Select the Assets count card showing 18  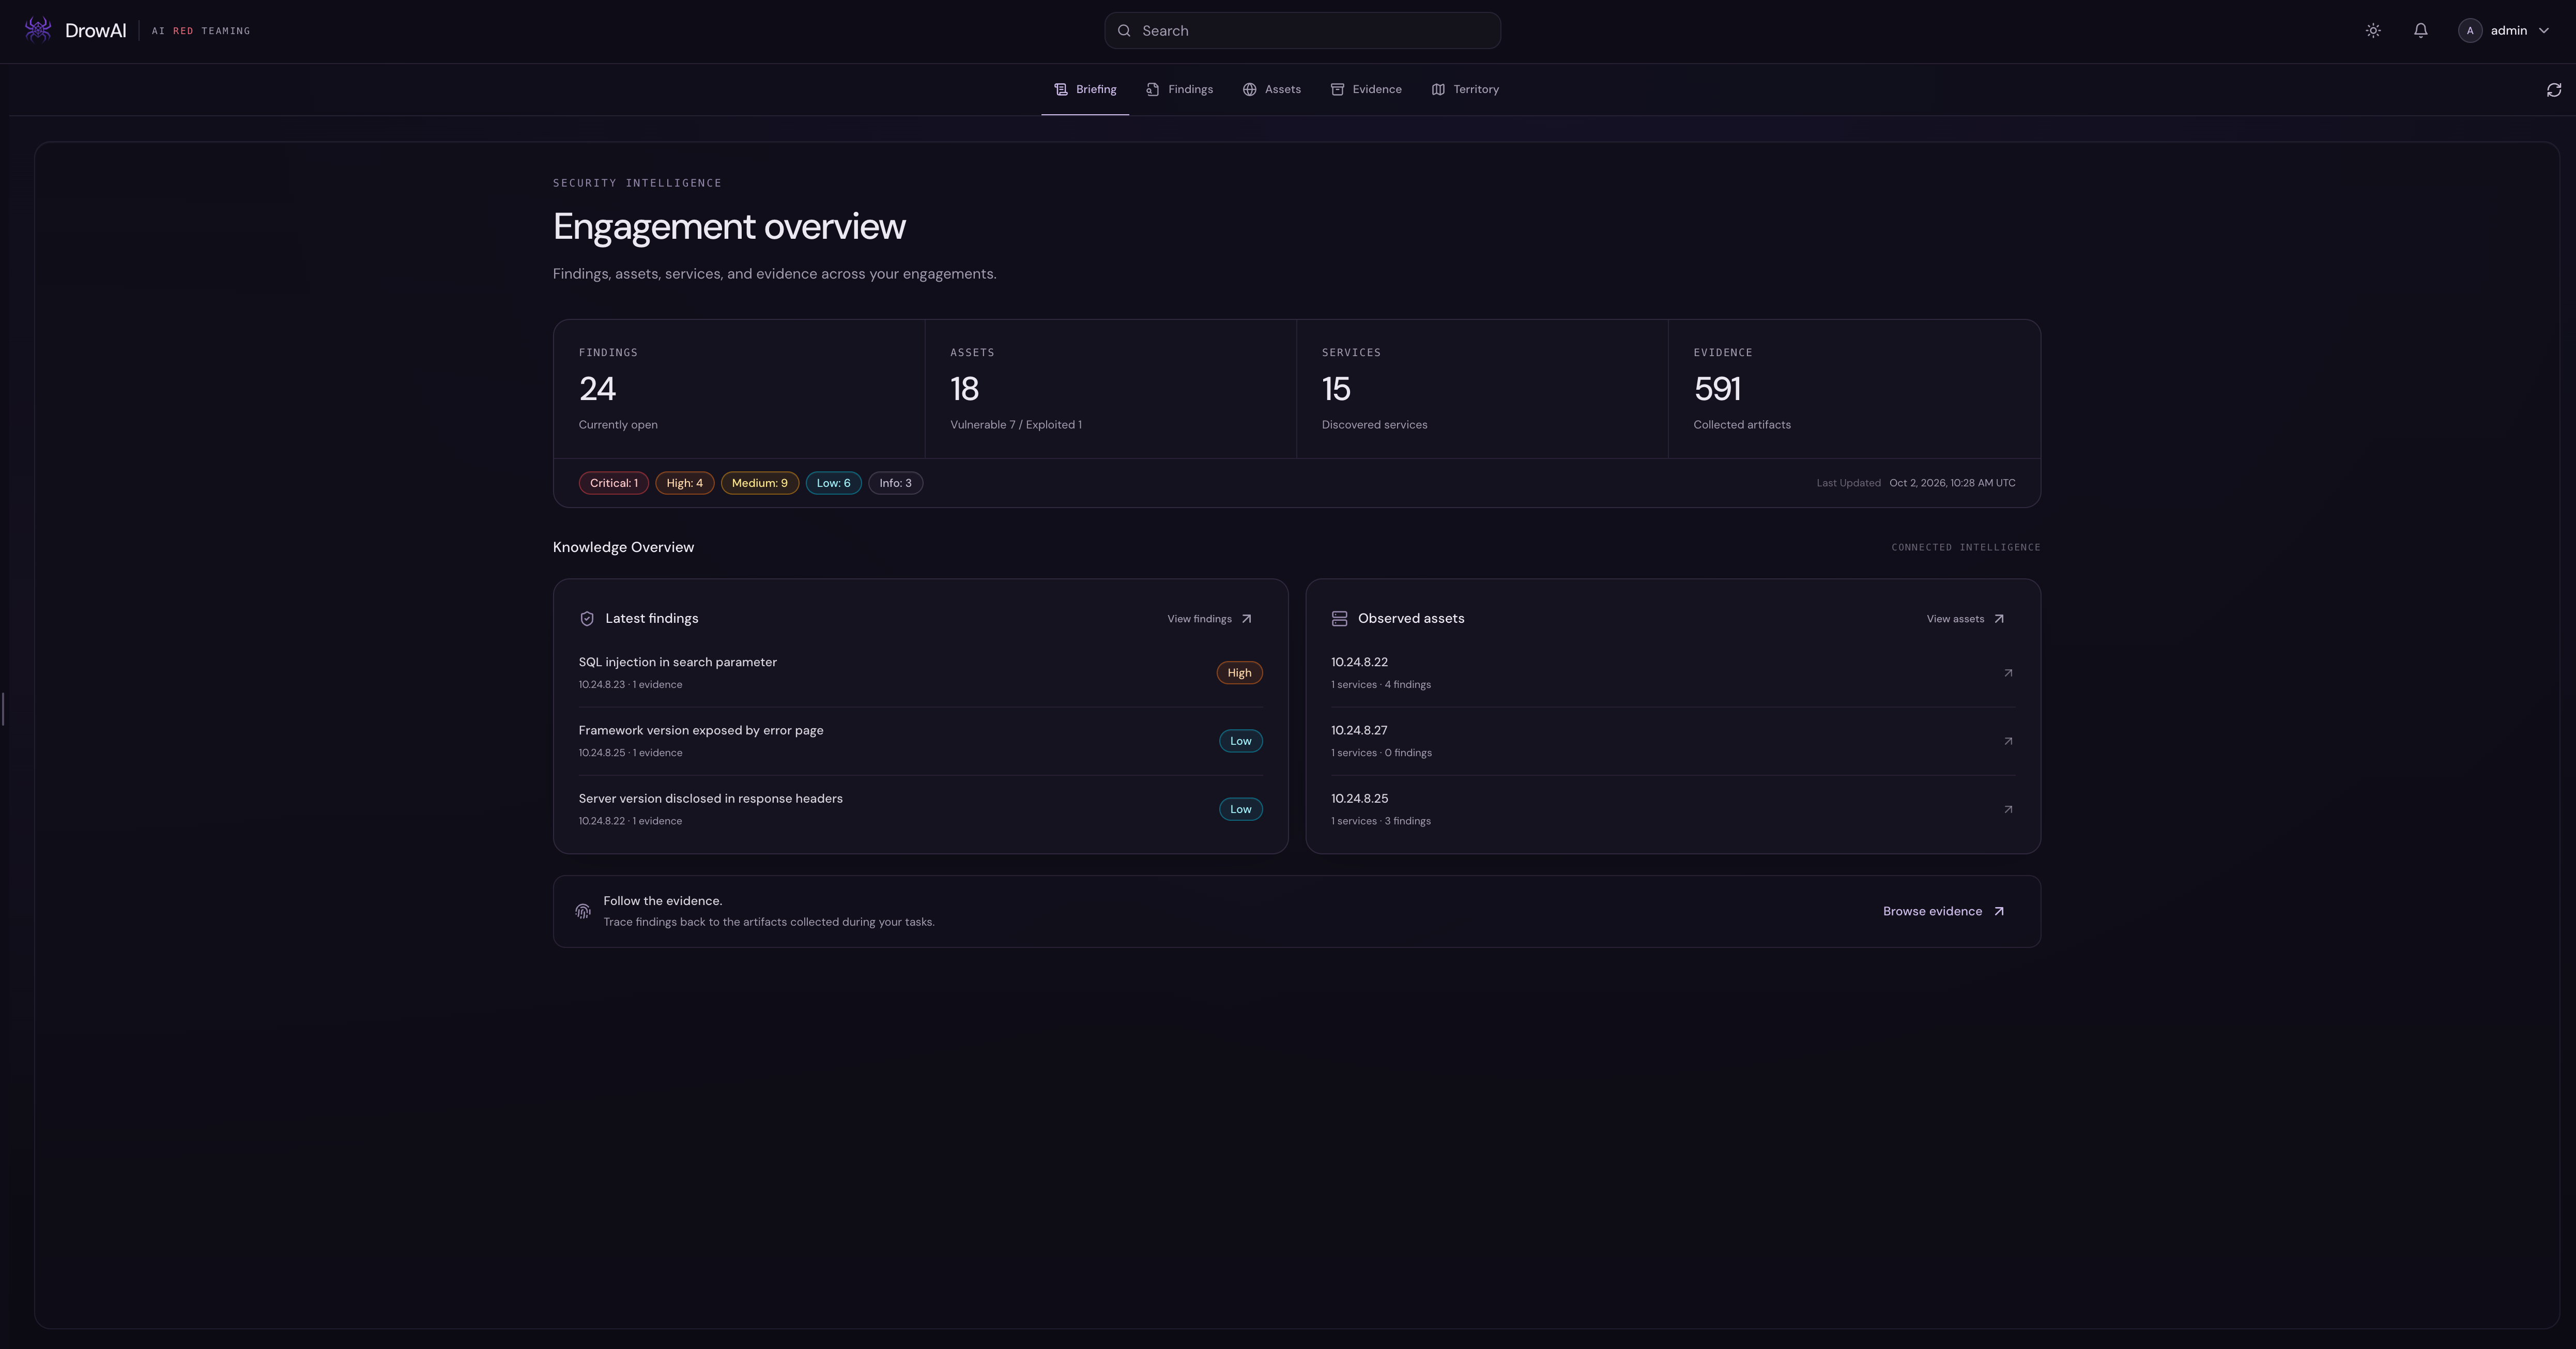click(x=1111, y=389)
